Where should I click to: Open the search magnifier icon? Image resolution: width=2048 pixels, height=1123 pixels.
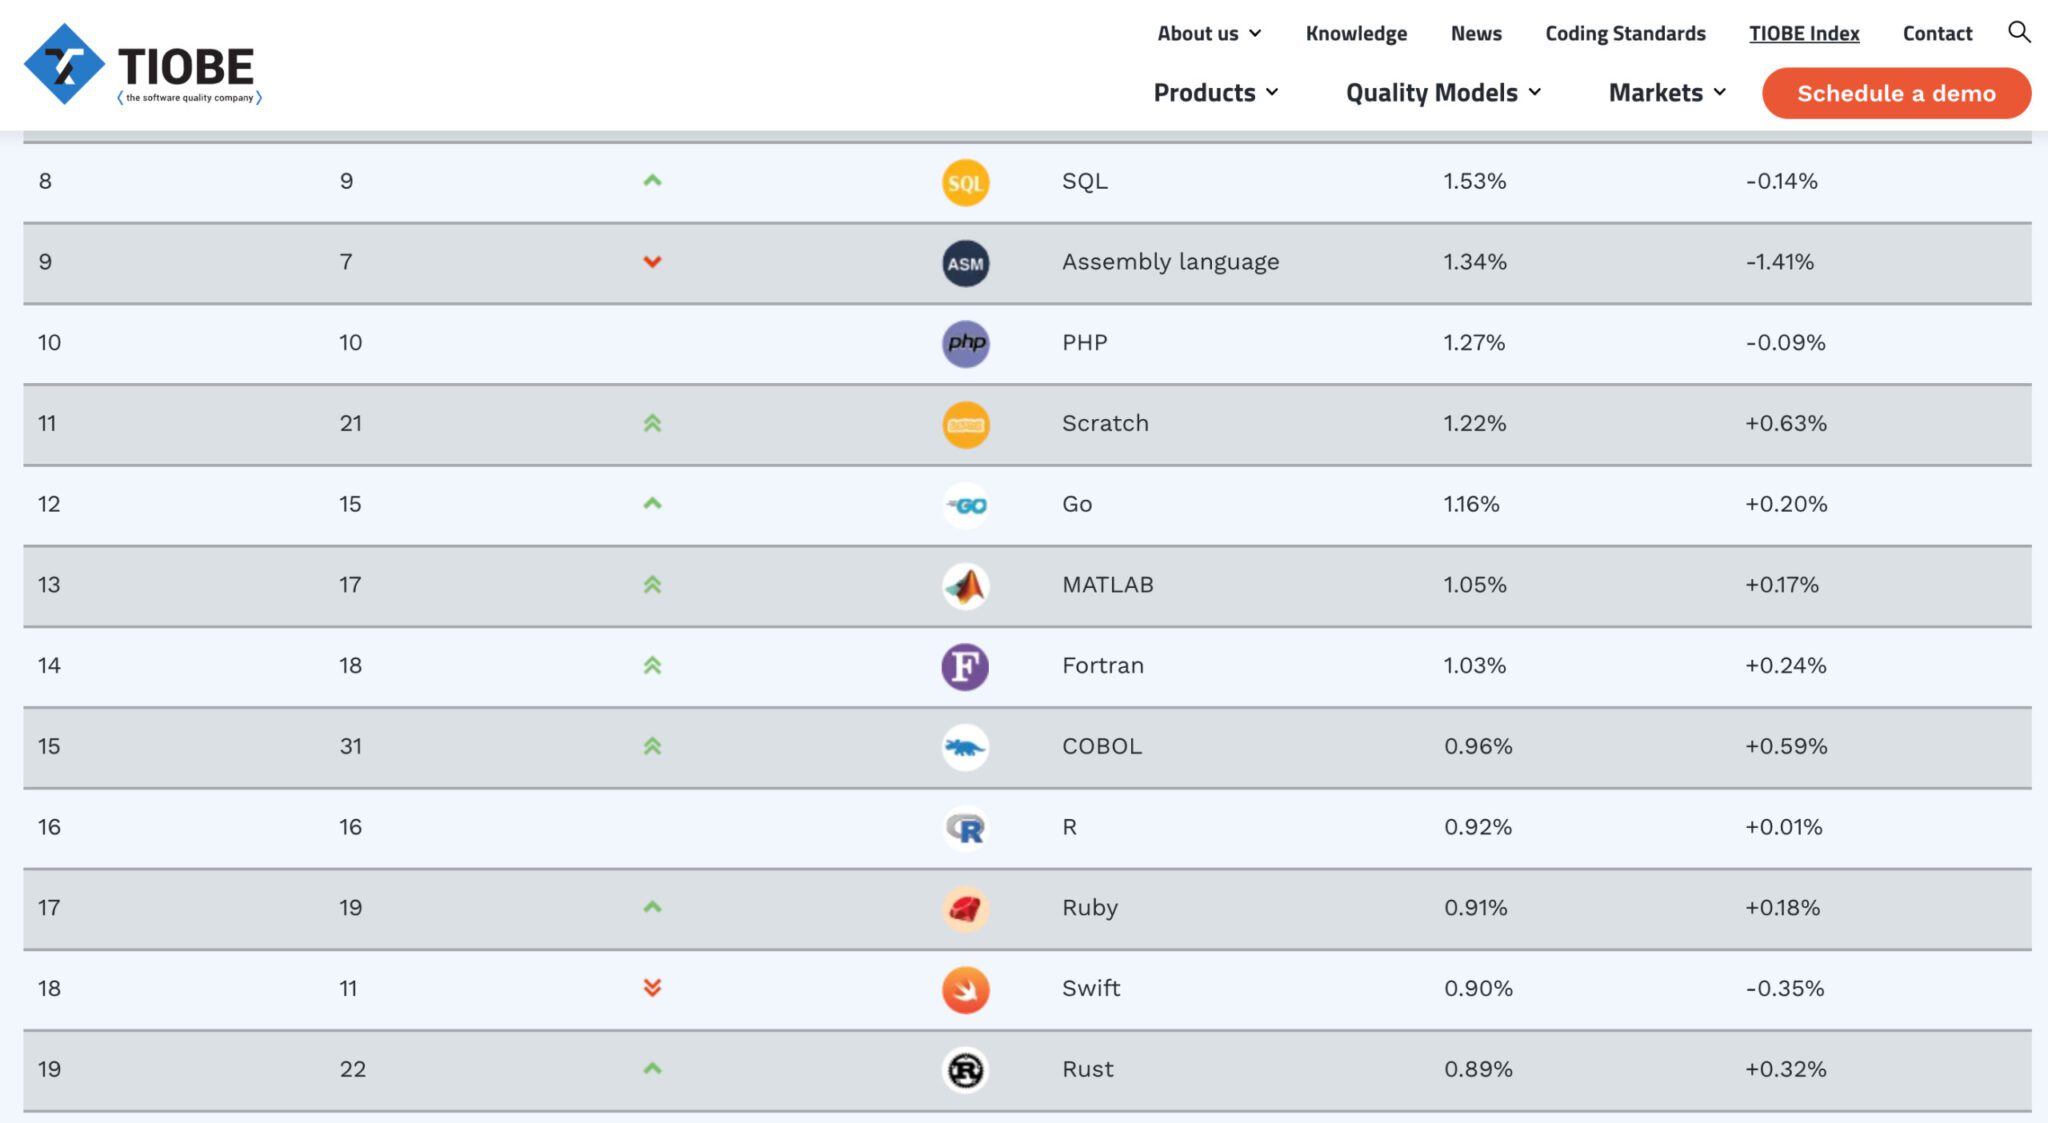(x=2018, y=32)
